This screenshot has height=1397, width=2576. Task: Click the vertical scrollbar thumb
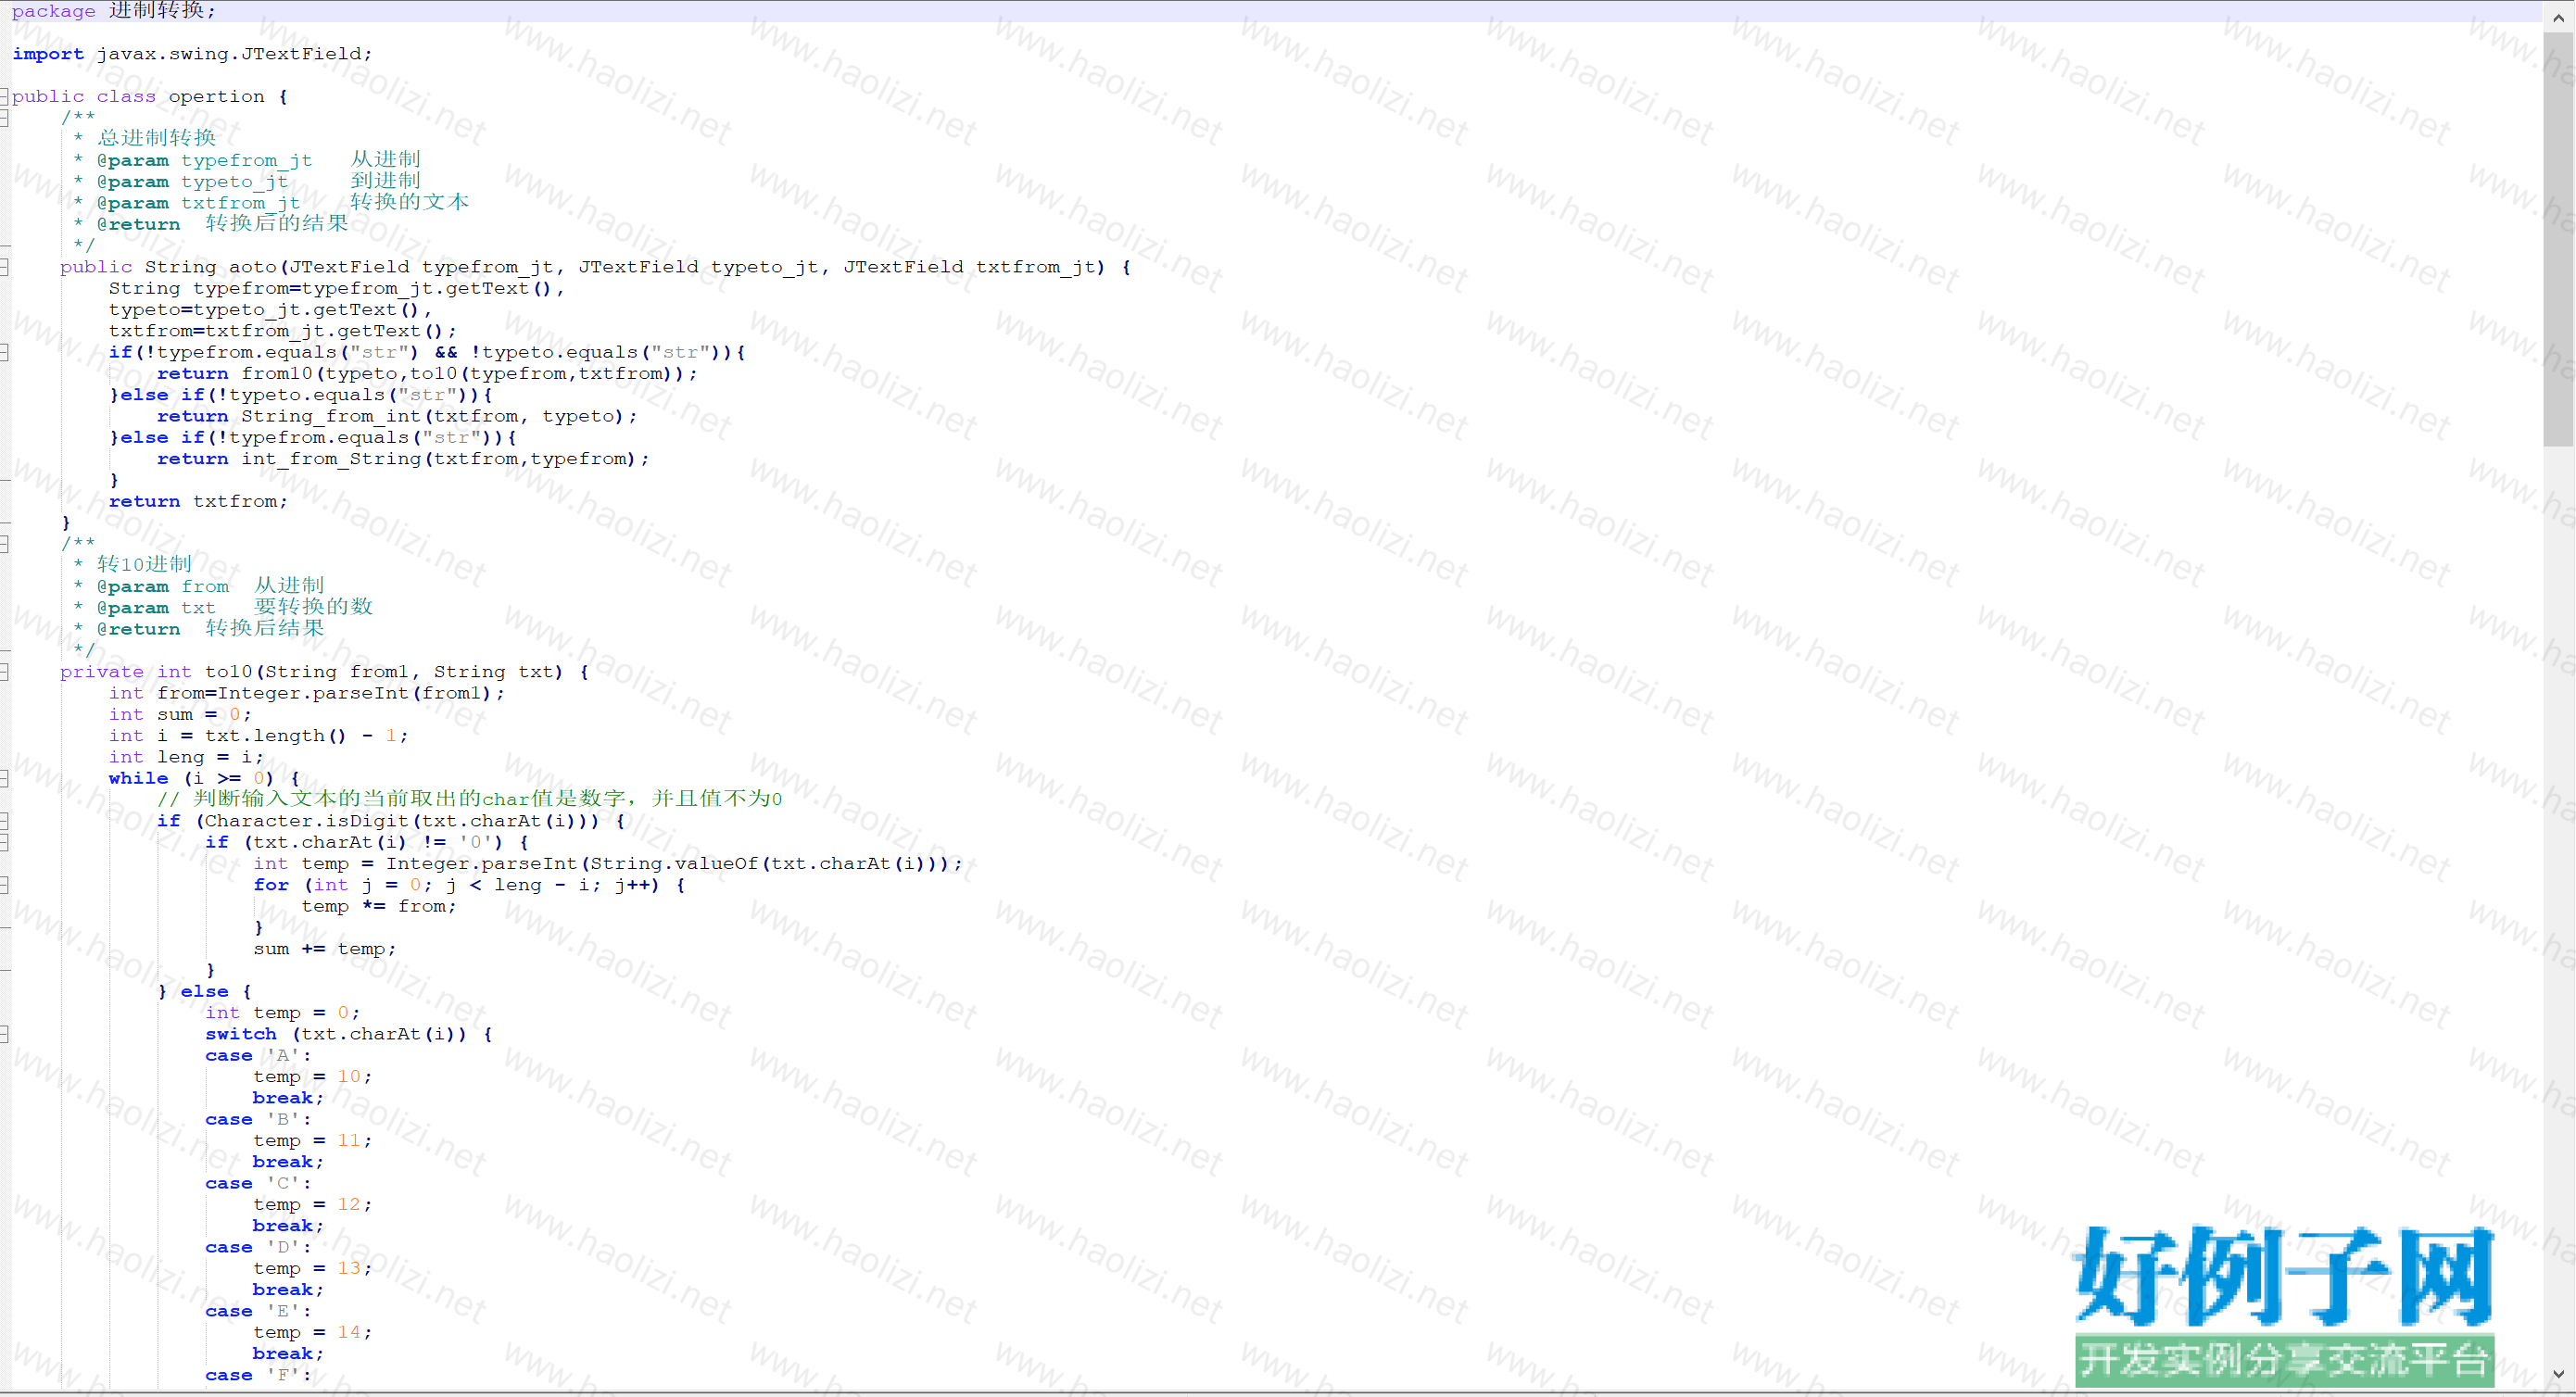[x=2558, y=240]
